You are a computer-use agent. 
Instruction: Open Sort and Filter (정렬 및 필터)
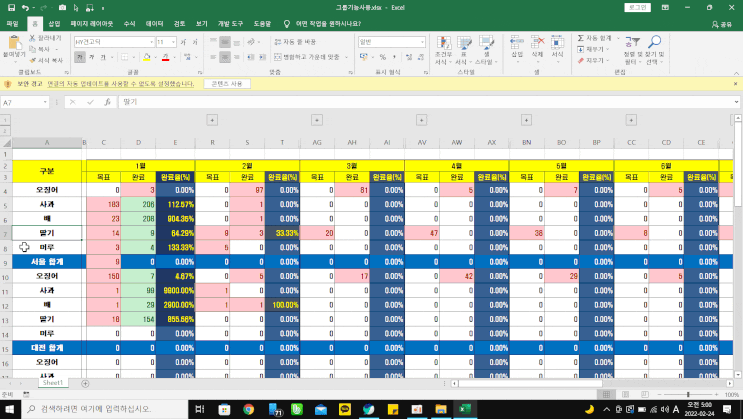click(632, 50)
